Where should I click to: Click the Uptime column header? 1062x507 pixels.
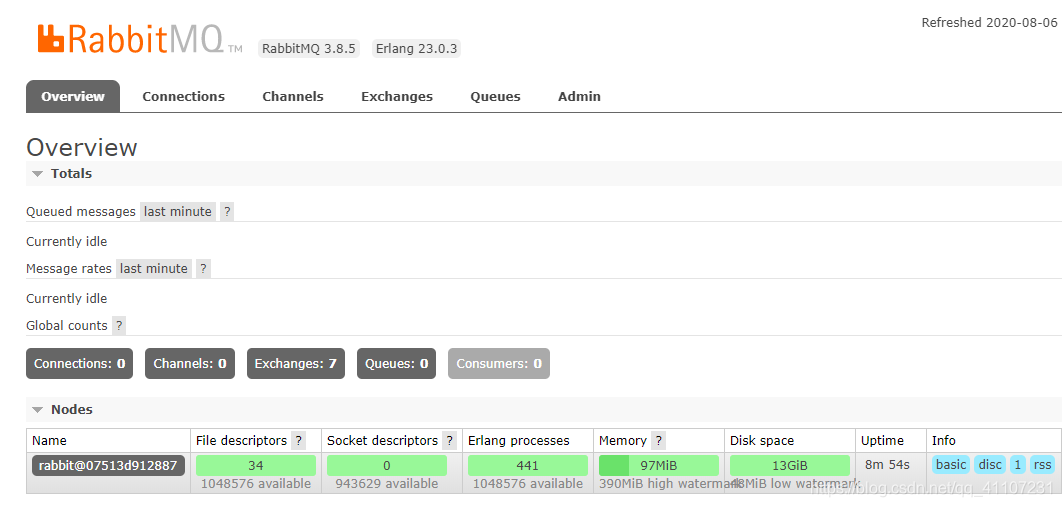click(883, 441)
